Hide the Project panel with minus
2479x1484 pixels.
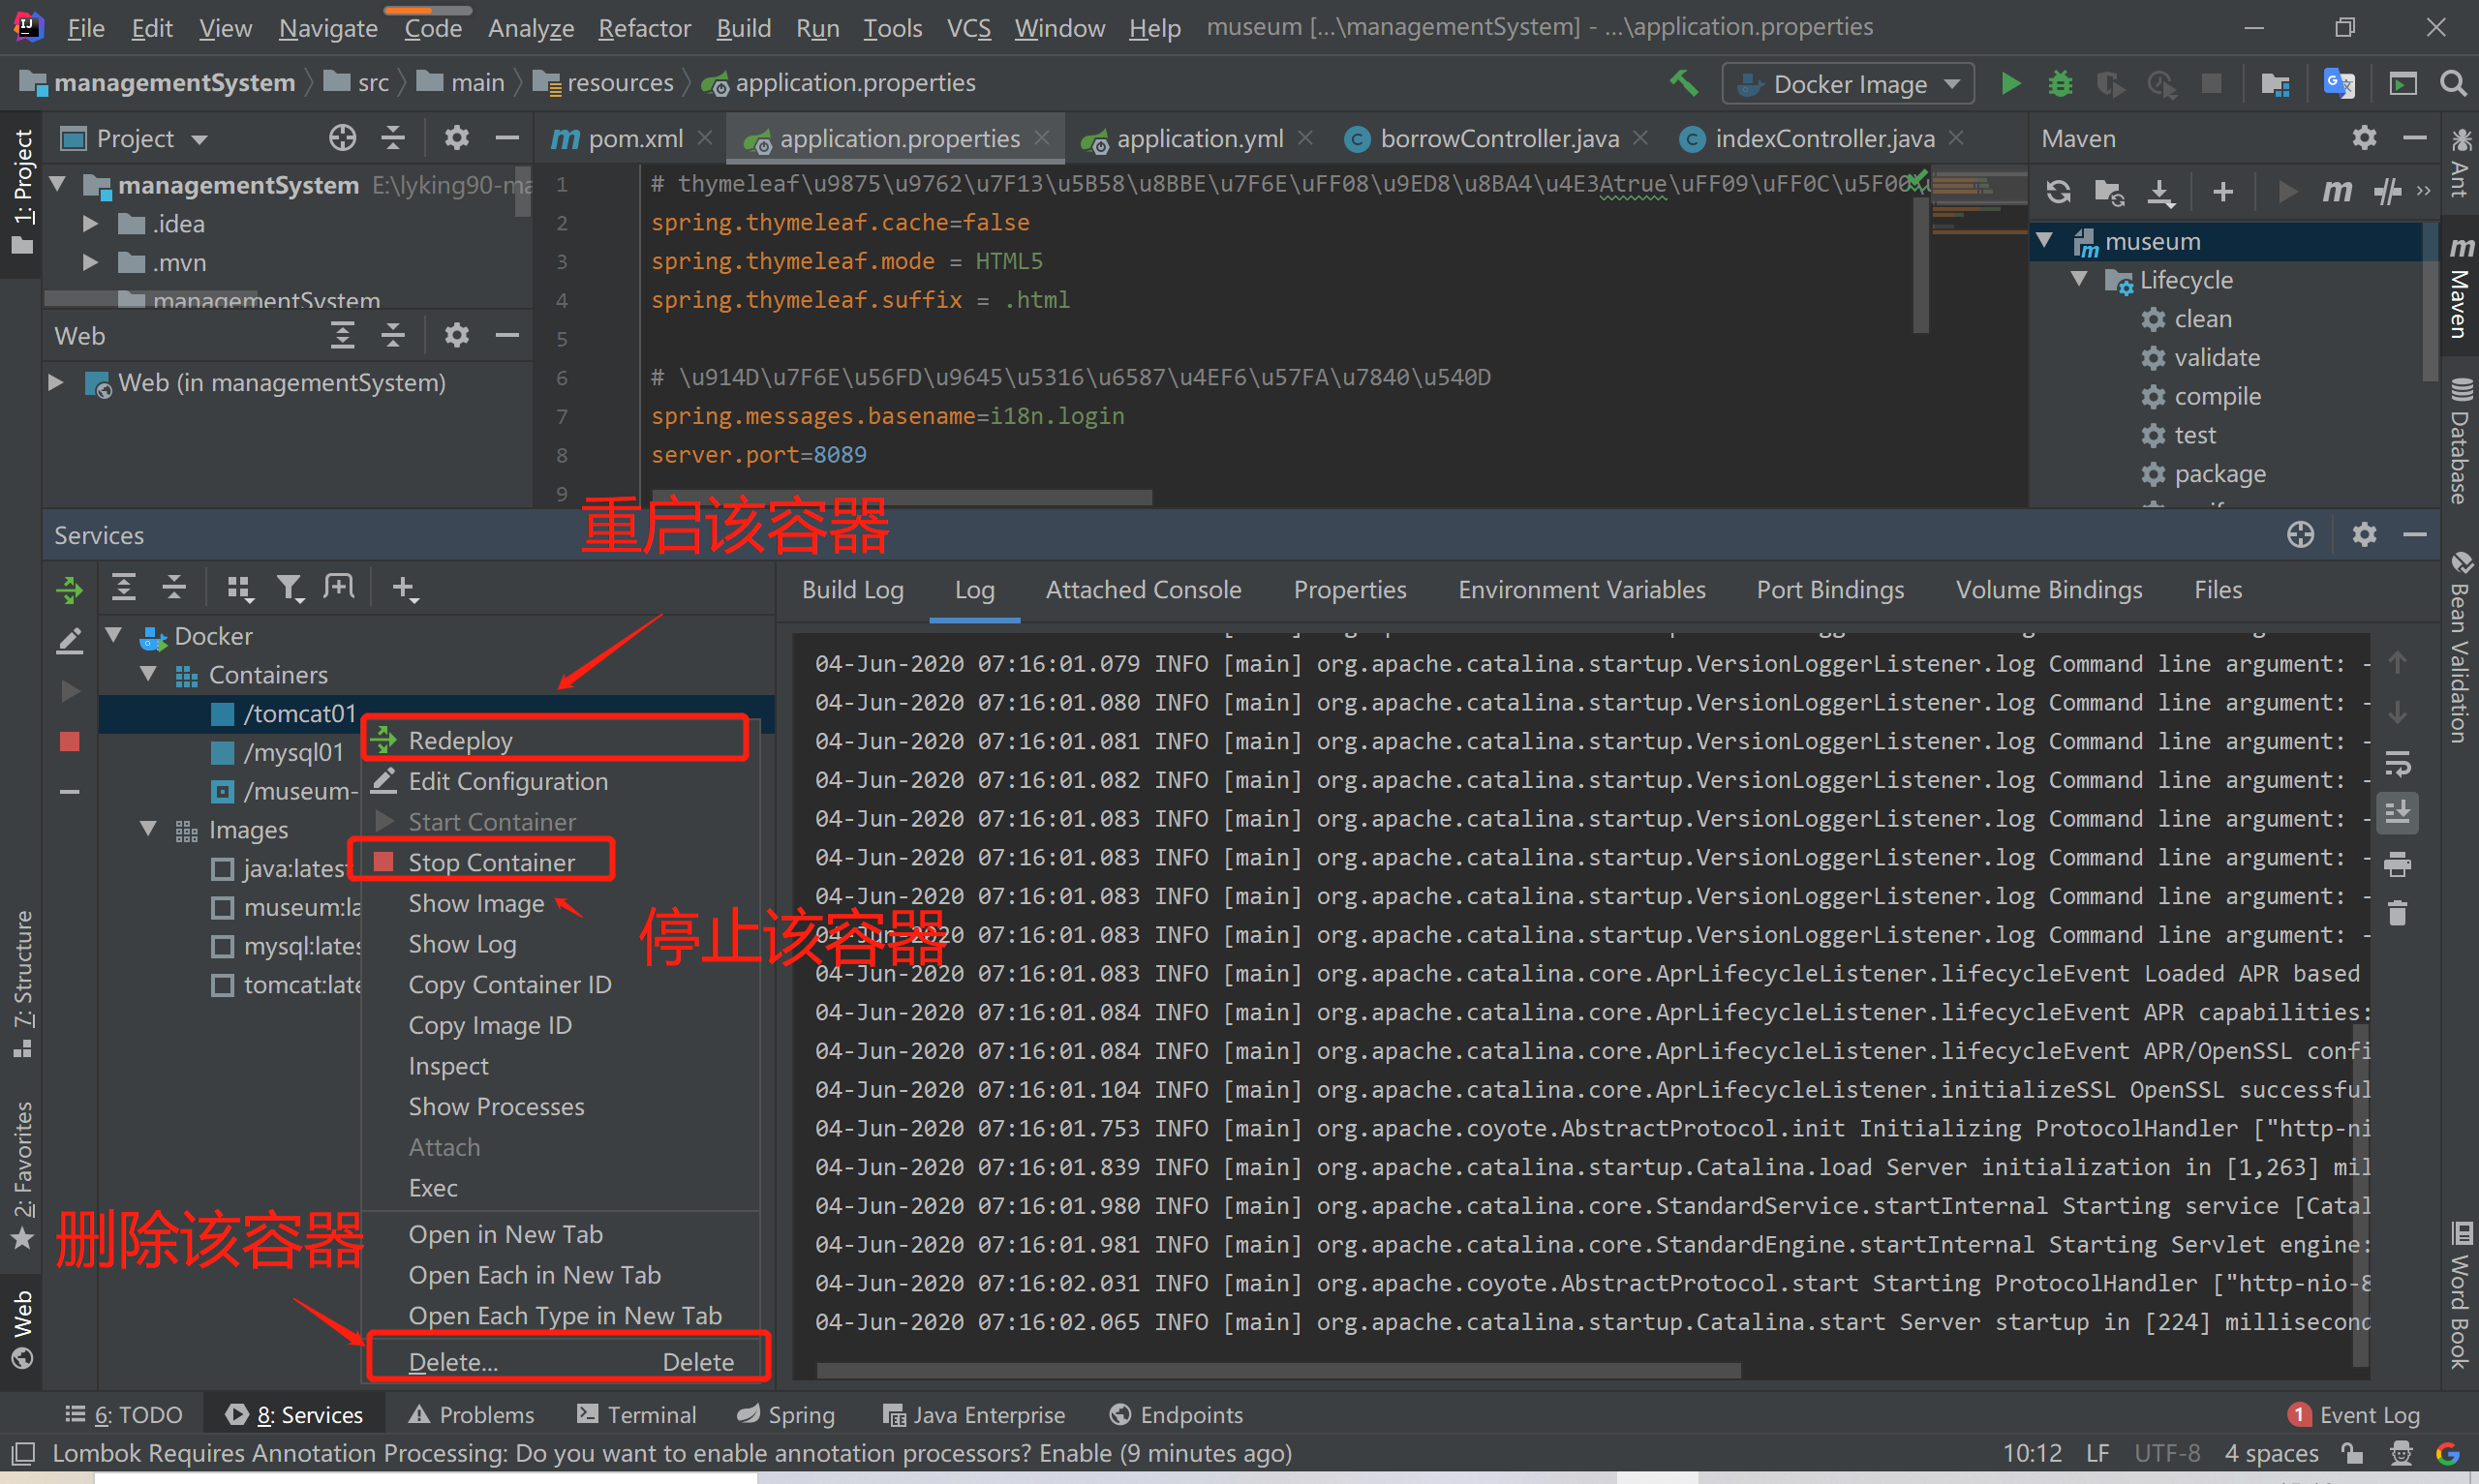click(507, 138)
